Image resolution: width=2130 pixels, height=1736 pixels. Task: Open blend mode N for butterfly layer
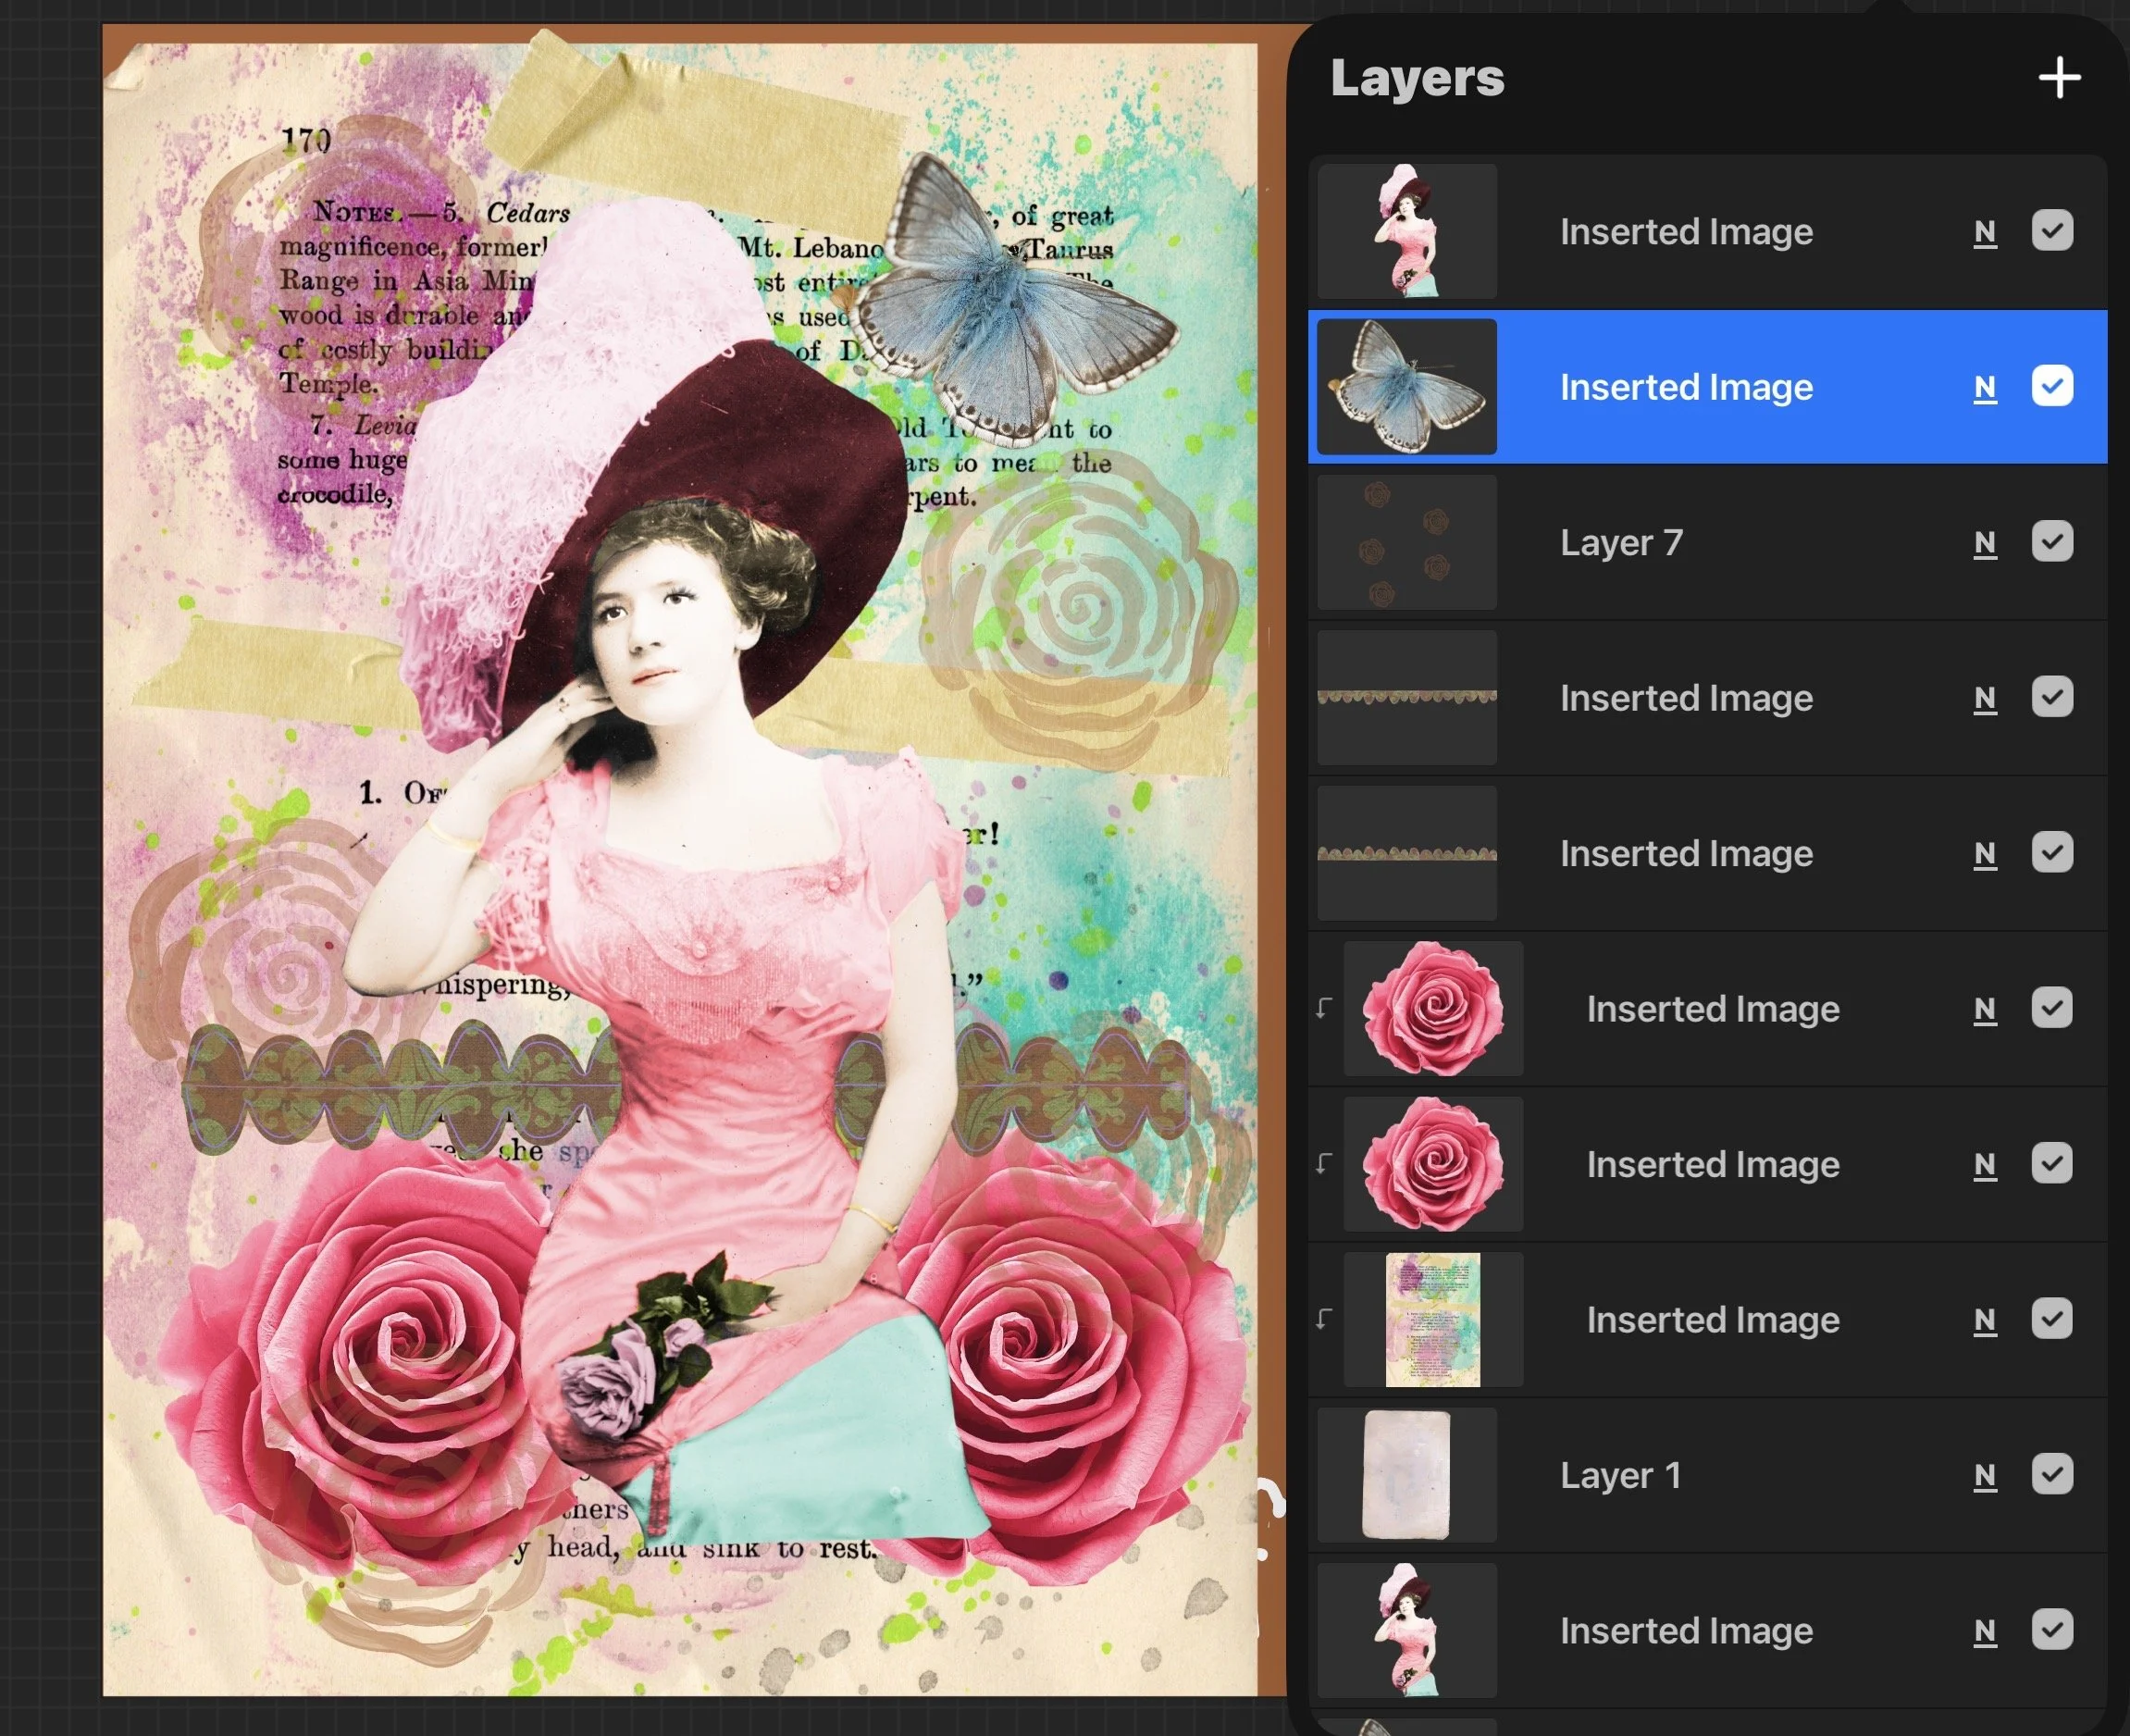pos(1985,388)
